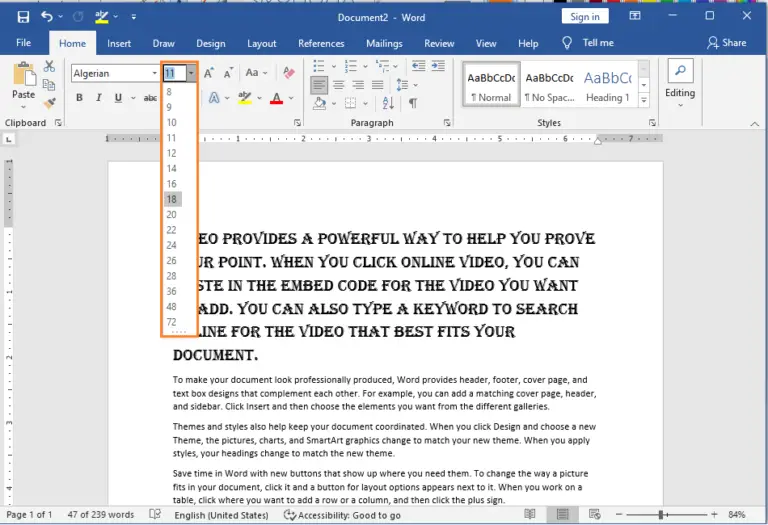Screen dimensions: 768x525
Task: Switch to the Design tab
Action: click(211, 44)
